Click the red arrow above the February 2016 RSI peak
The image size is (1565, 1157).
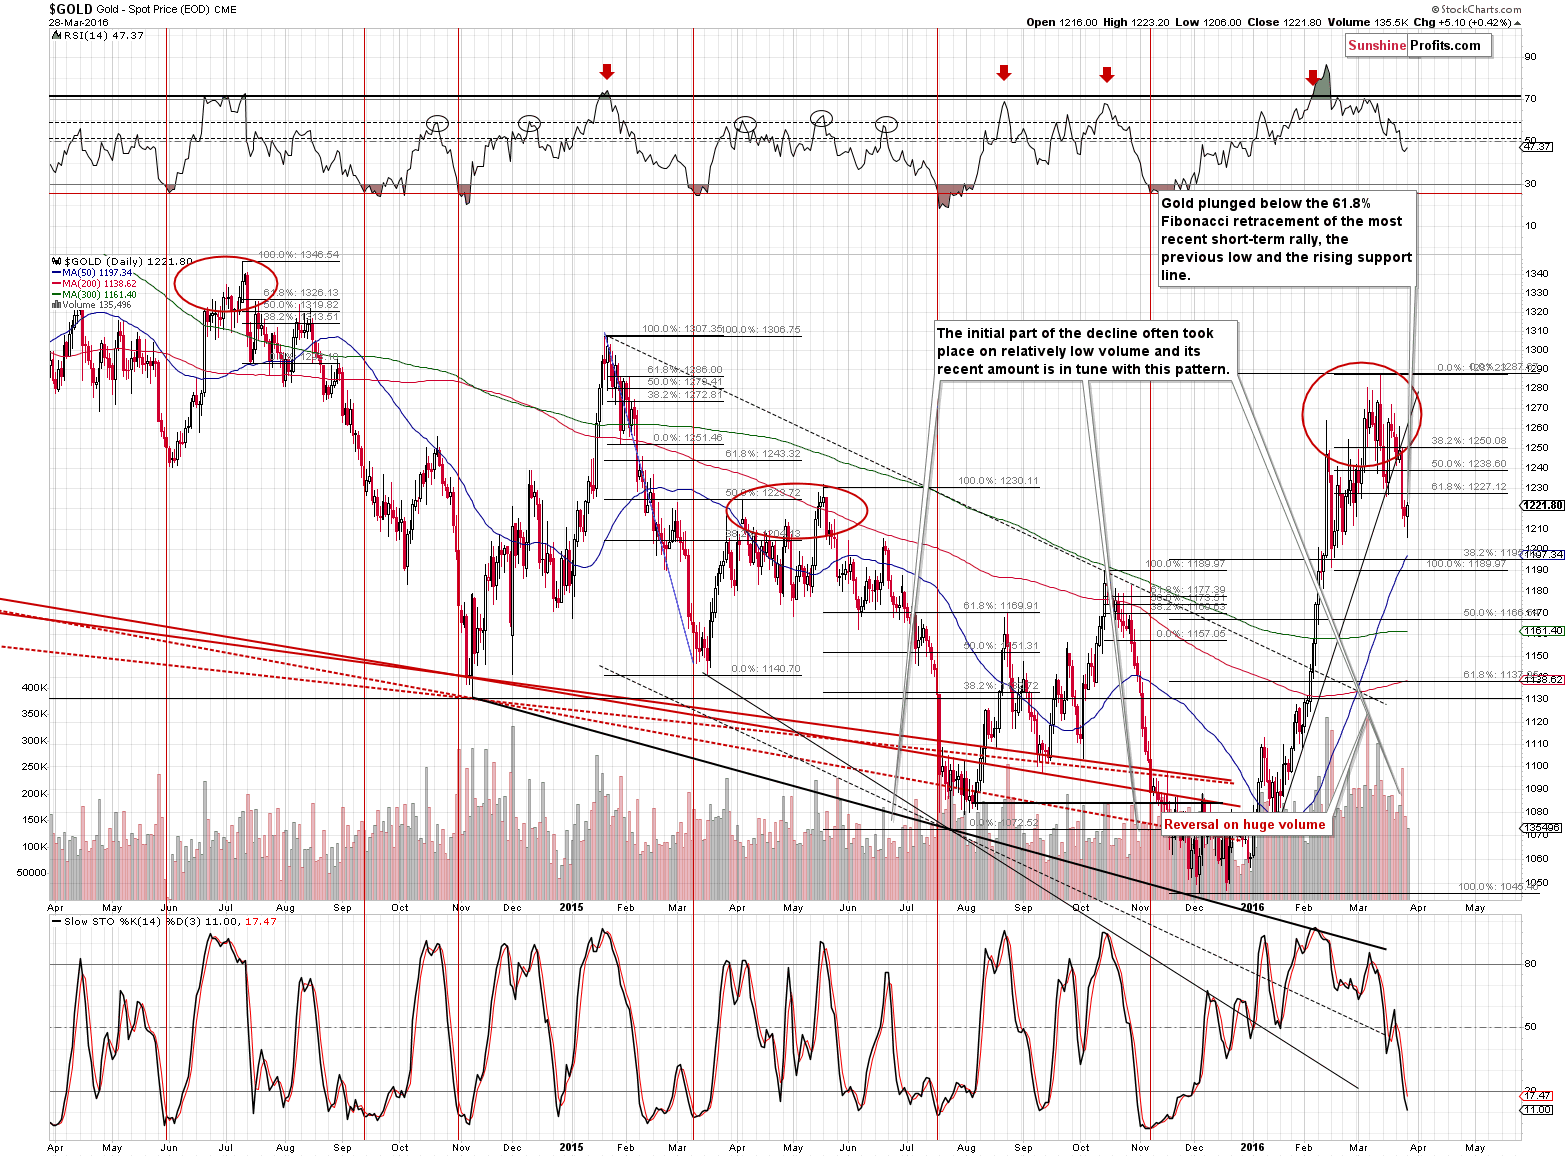[1313, 77]
